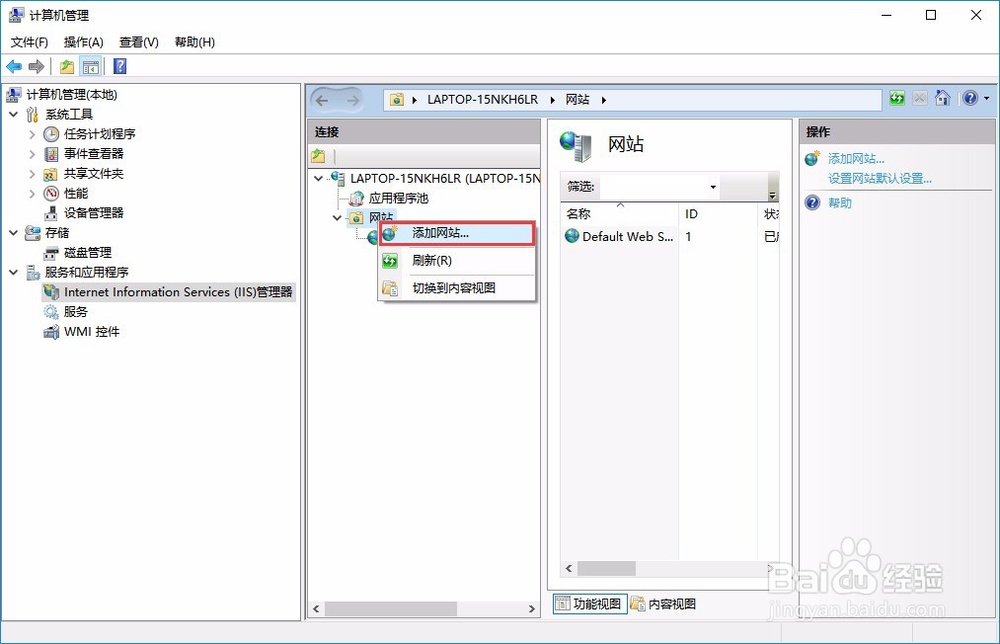Viewport: 1000px width, 644px height.
Task: Click LAPTOP-15NKH6LR in the address breadcrumb
Action: pyautogui.click(x=483, y=99)
